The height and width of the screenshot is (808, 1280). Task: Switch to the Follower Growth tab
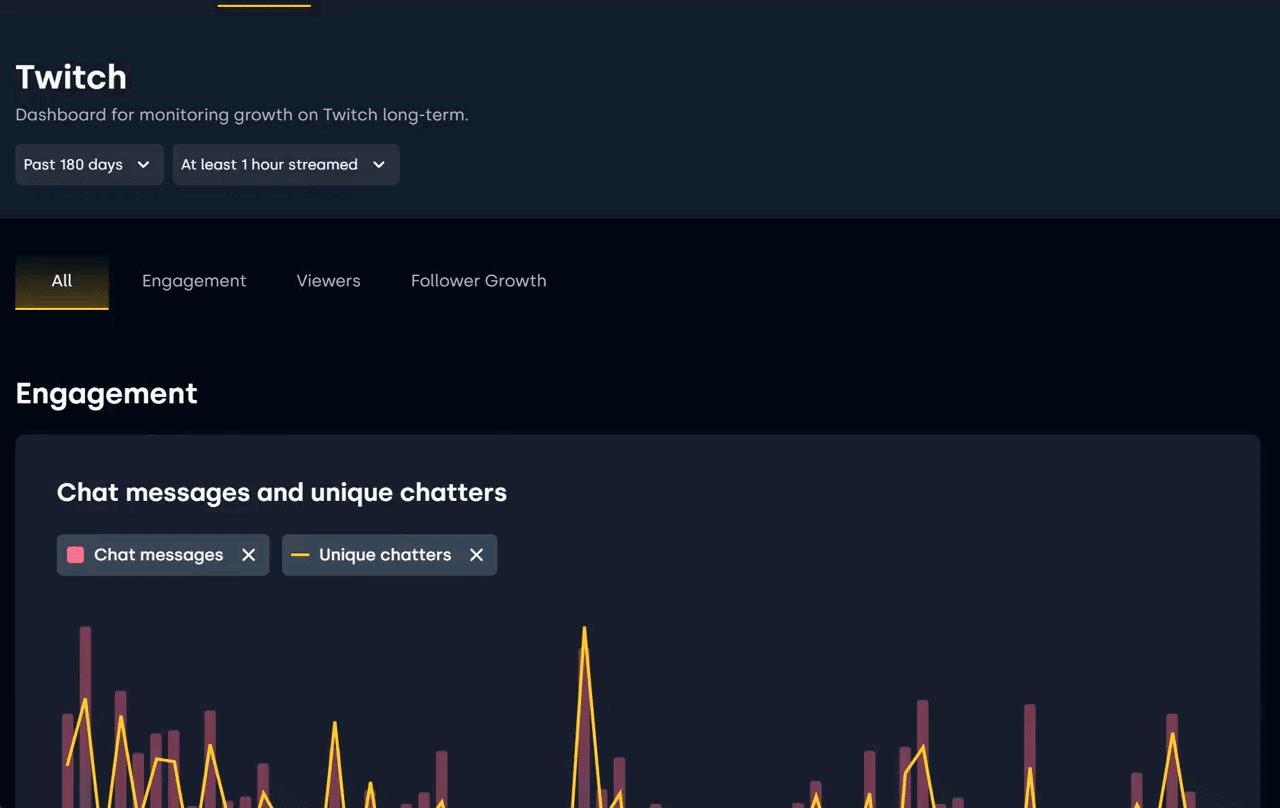click(478, 281)
